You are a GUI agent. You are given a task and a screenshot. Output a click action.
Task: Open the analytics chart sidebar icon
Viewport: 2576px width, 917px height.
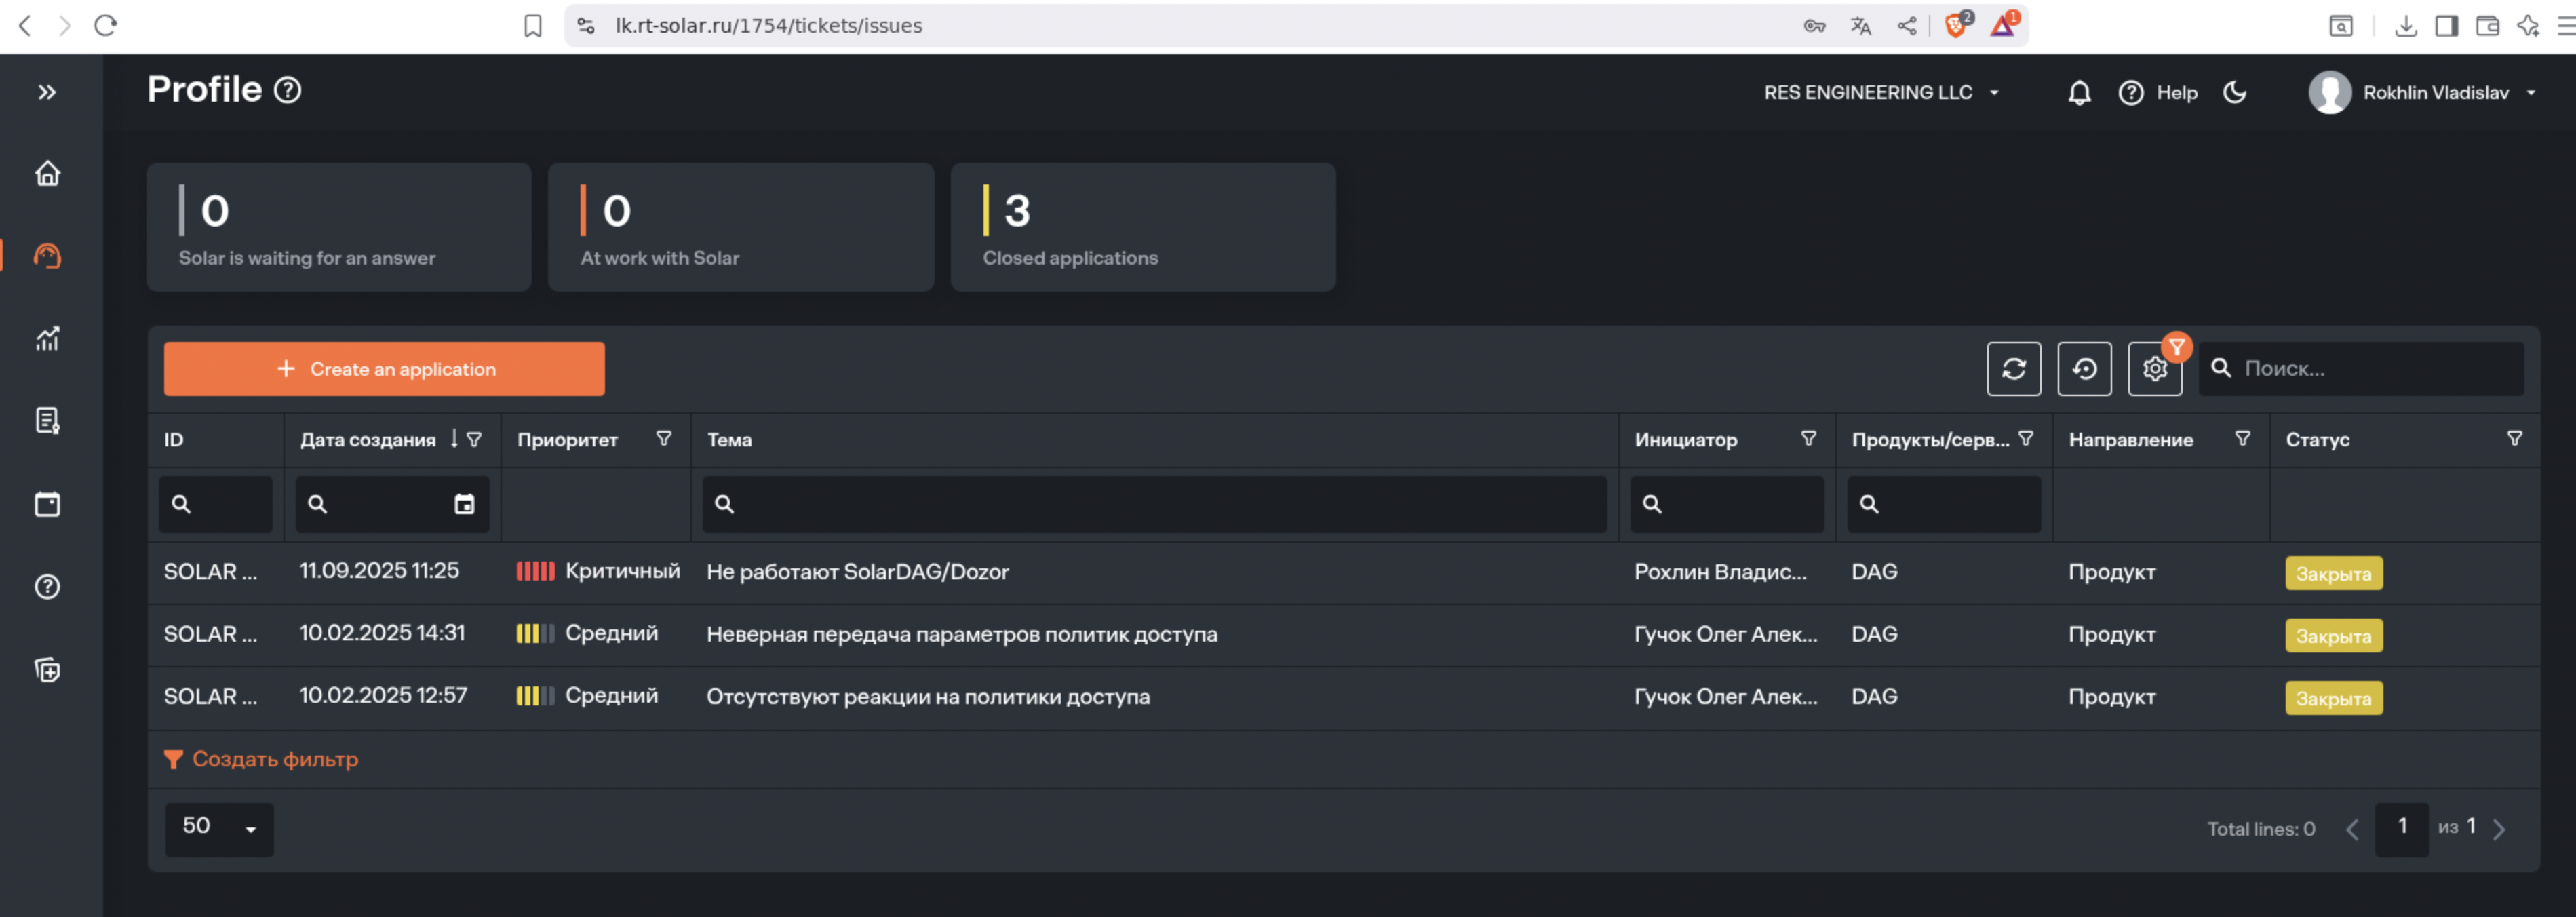click(47, 339)
